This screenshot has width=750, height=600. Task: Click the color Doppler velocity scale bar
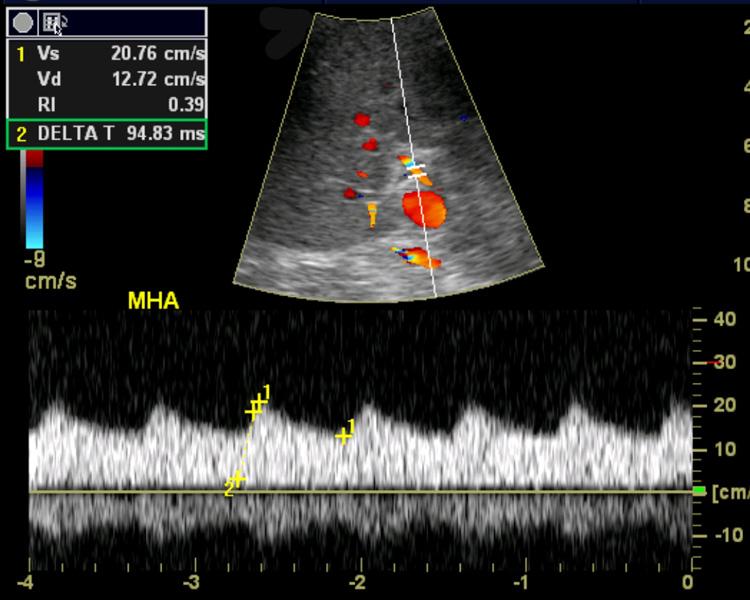coord(34,200)
